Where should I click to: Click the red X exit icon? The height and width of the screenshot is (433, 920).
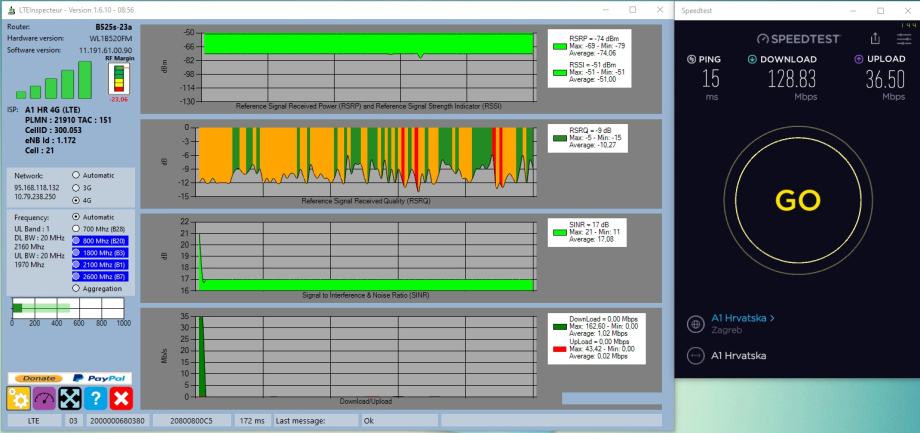[122, 399]
